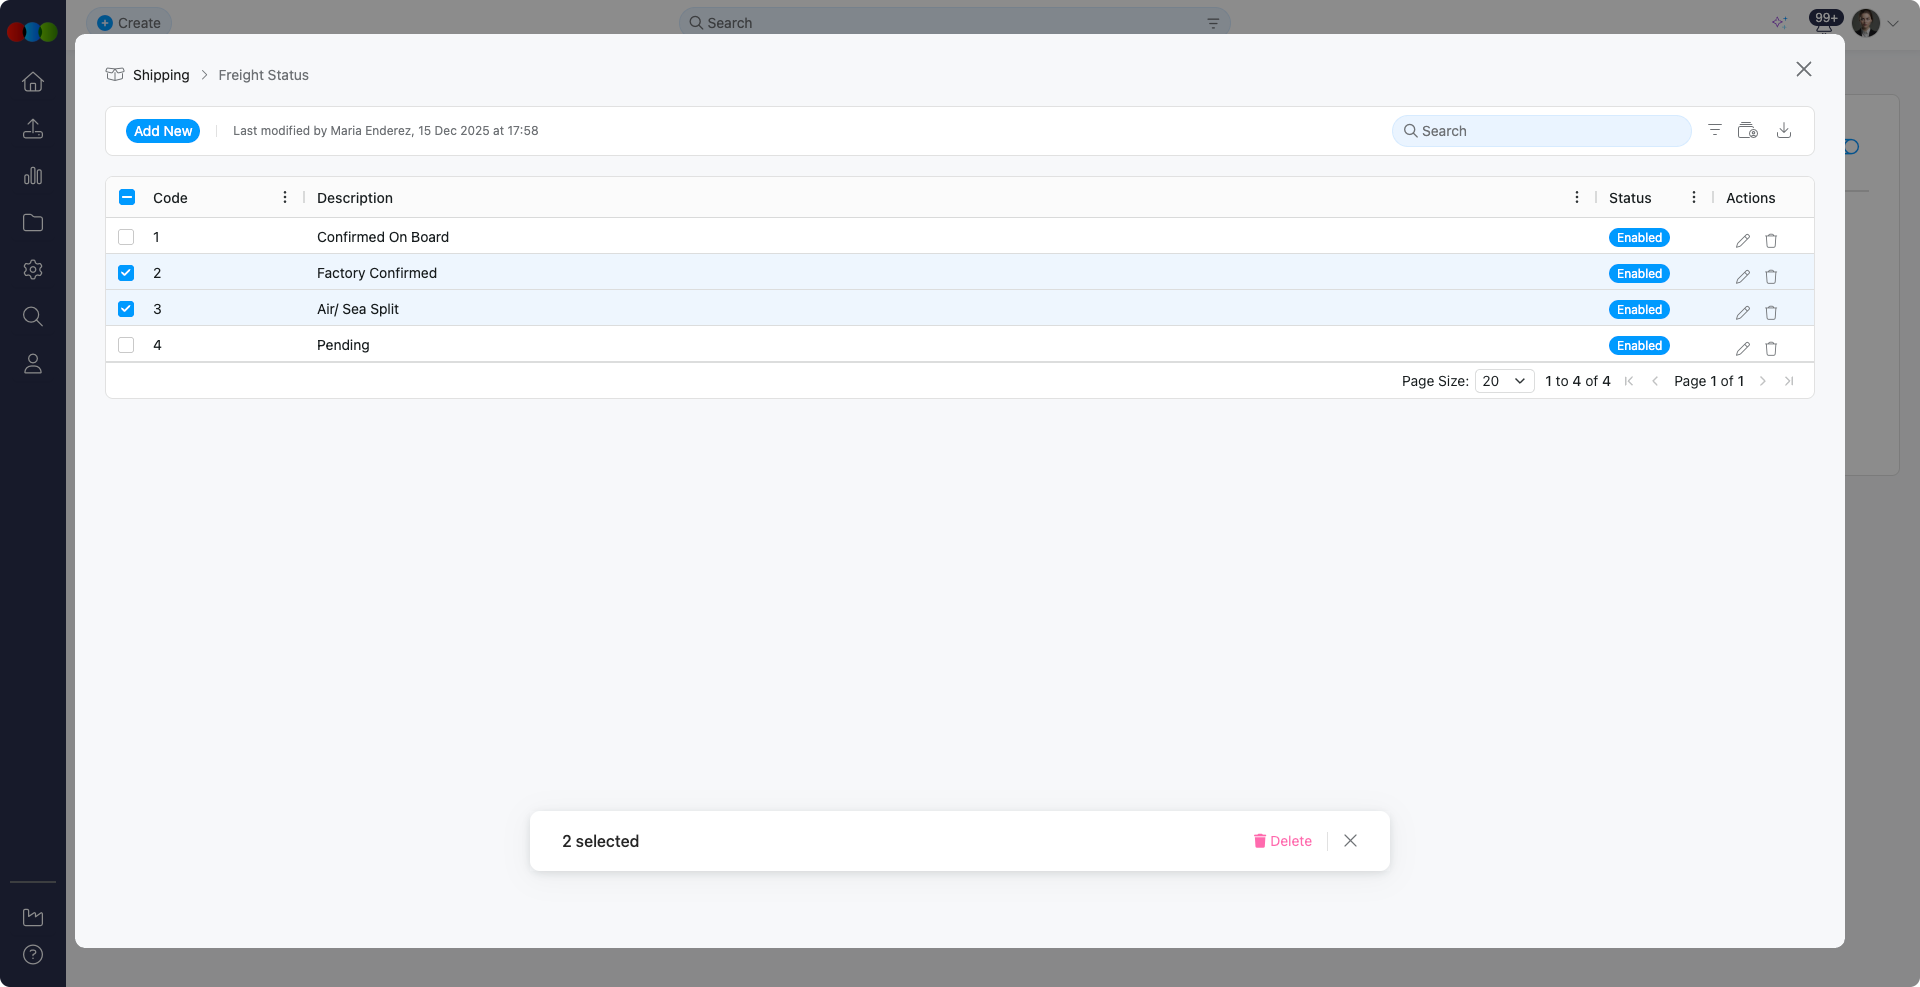This screenshot has width=1920, height=987.
Task: Open the Code column three-dot menu
Action: (284, 197)
